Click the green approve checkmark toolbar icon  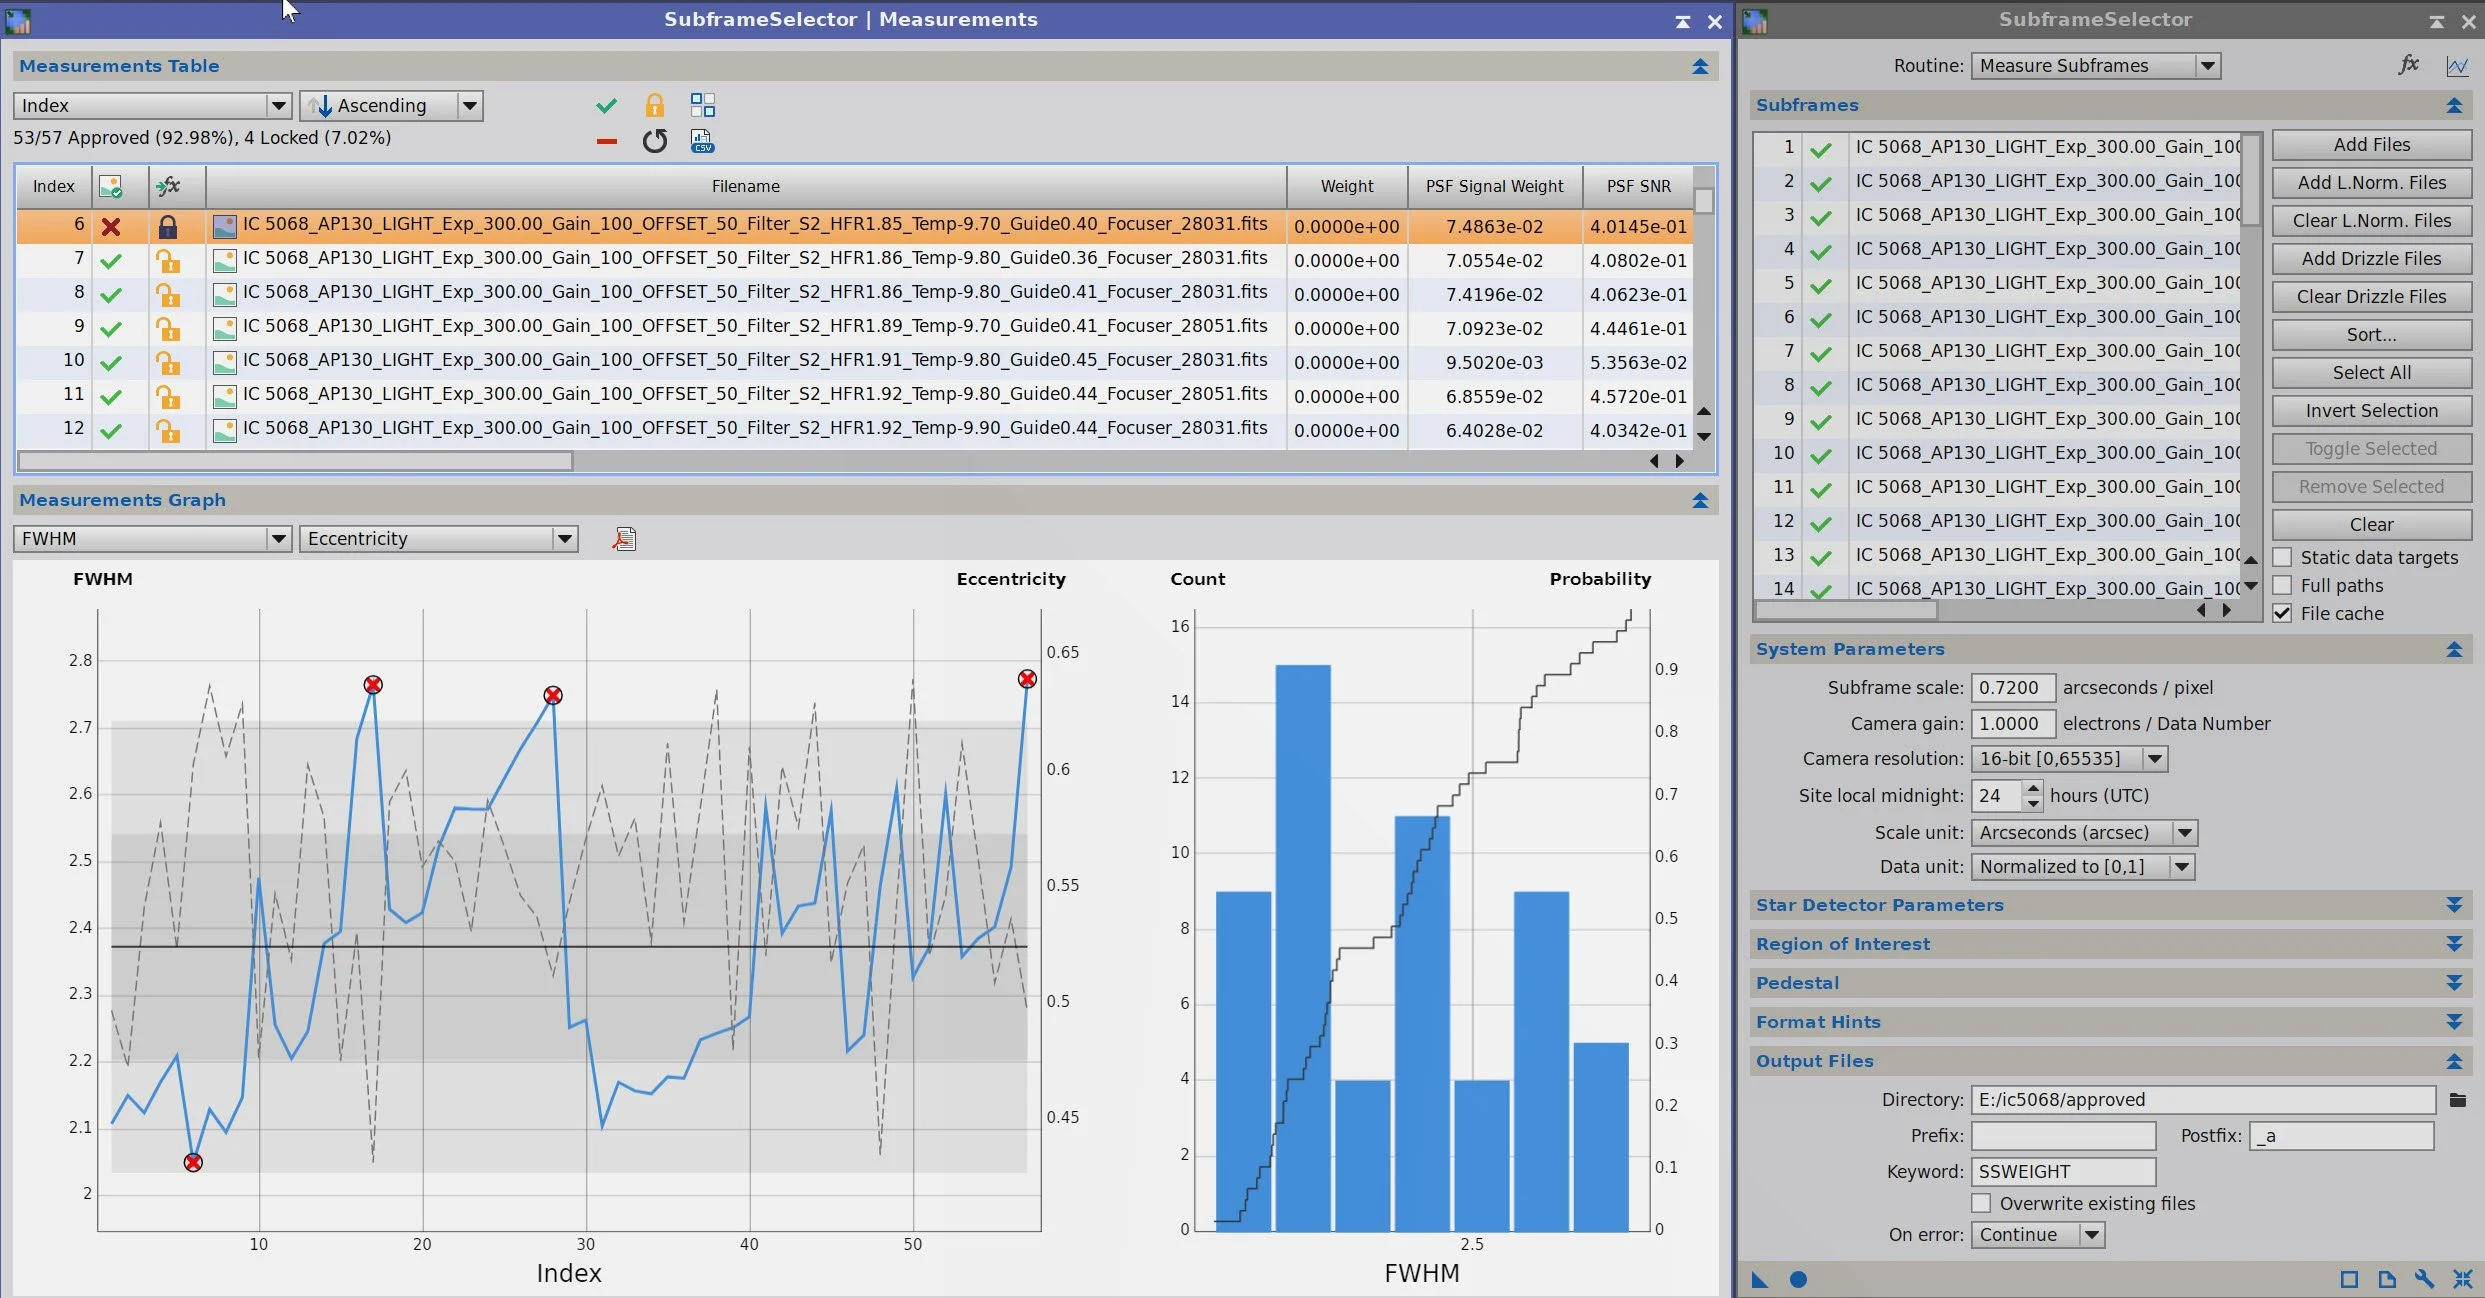606,105
